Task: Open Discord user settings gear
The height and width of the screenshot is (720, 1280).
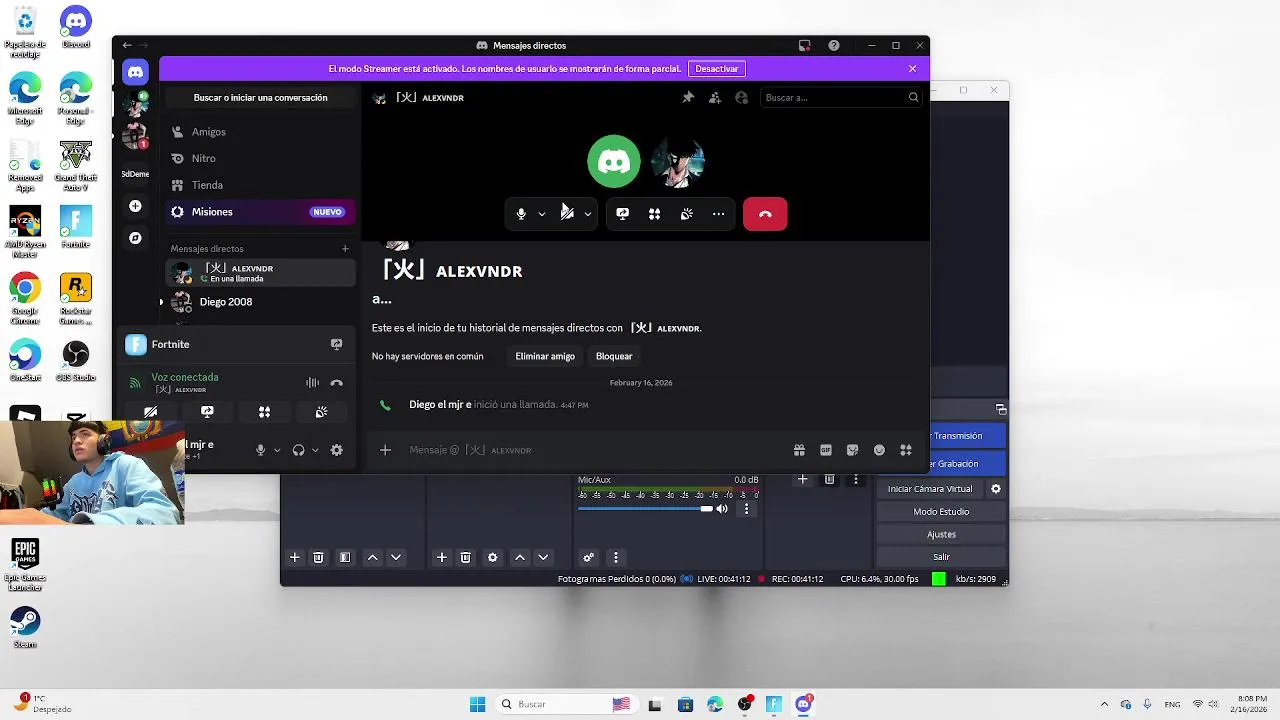Action: (336, 450)
